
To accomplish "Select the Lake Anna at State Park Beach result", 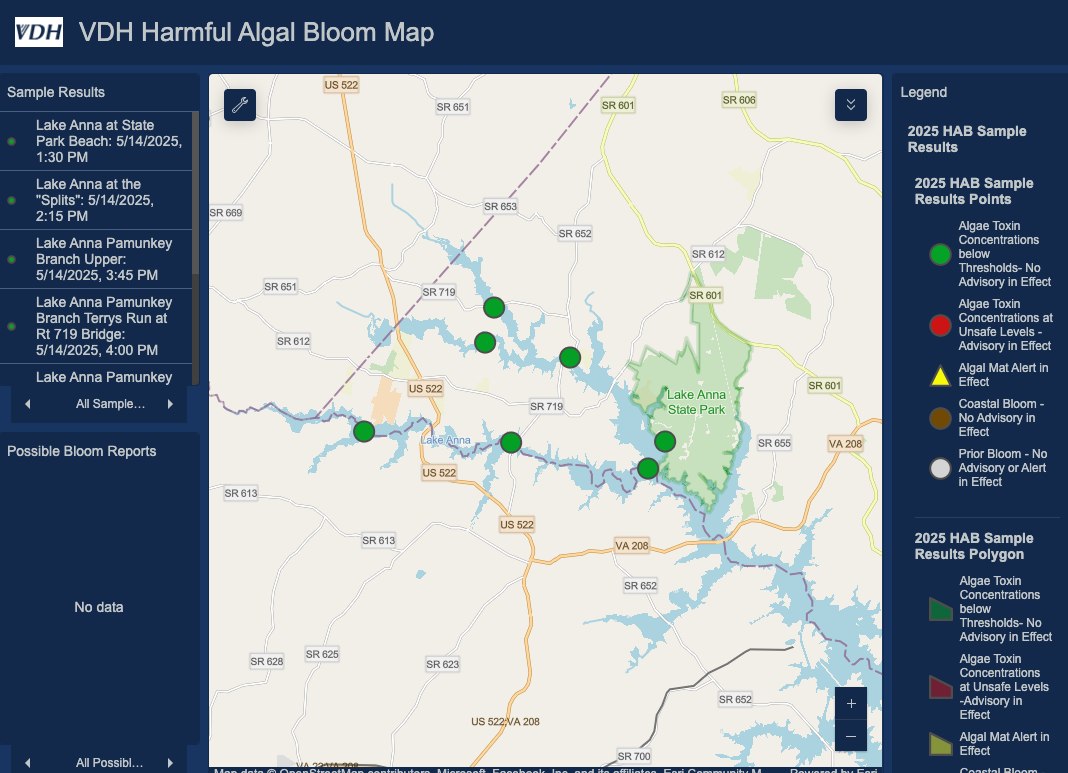I will pyautogui.click(x=96, y=141).
